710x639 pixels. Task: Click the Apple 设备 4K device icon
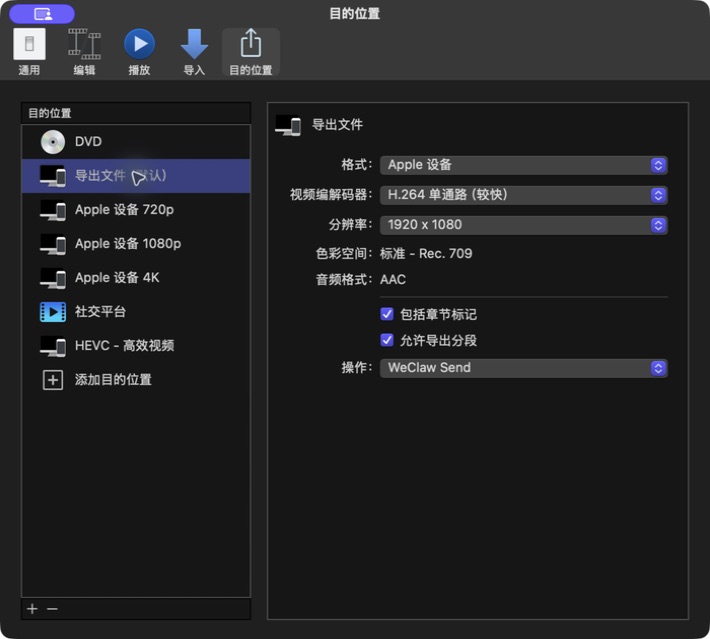[53, 278]
